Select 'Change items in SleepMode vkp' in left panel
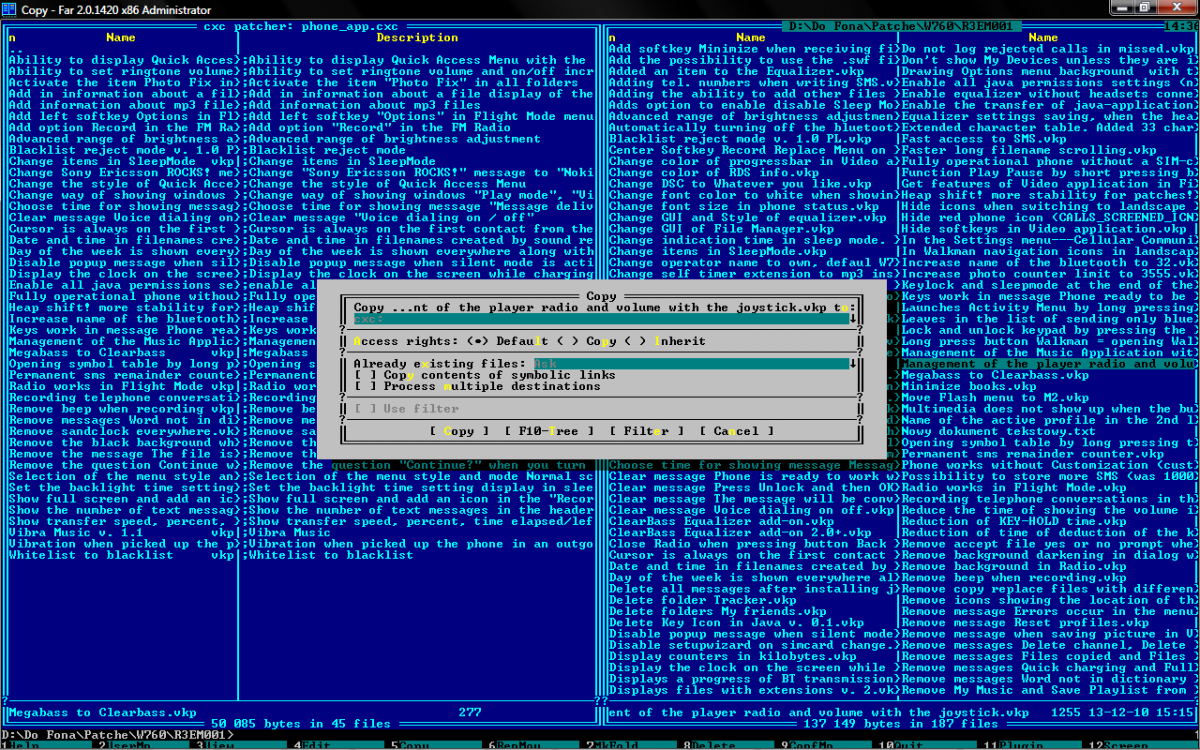 [x=121, y=162]
